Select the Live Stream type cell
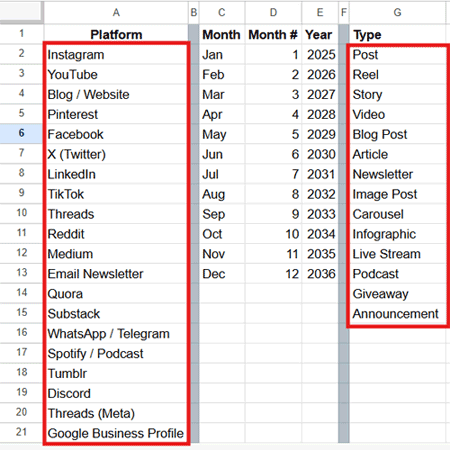 [397, 253]
